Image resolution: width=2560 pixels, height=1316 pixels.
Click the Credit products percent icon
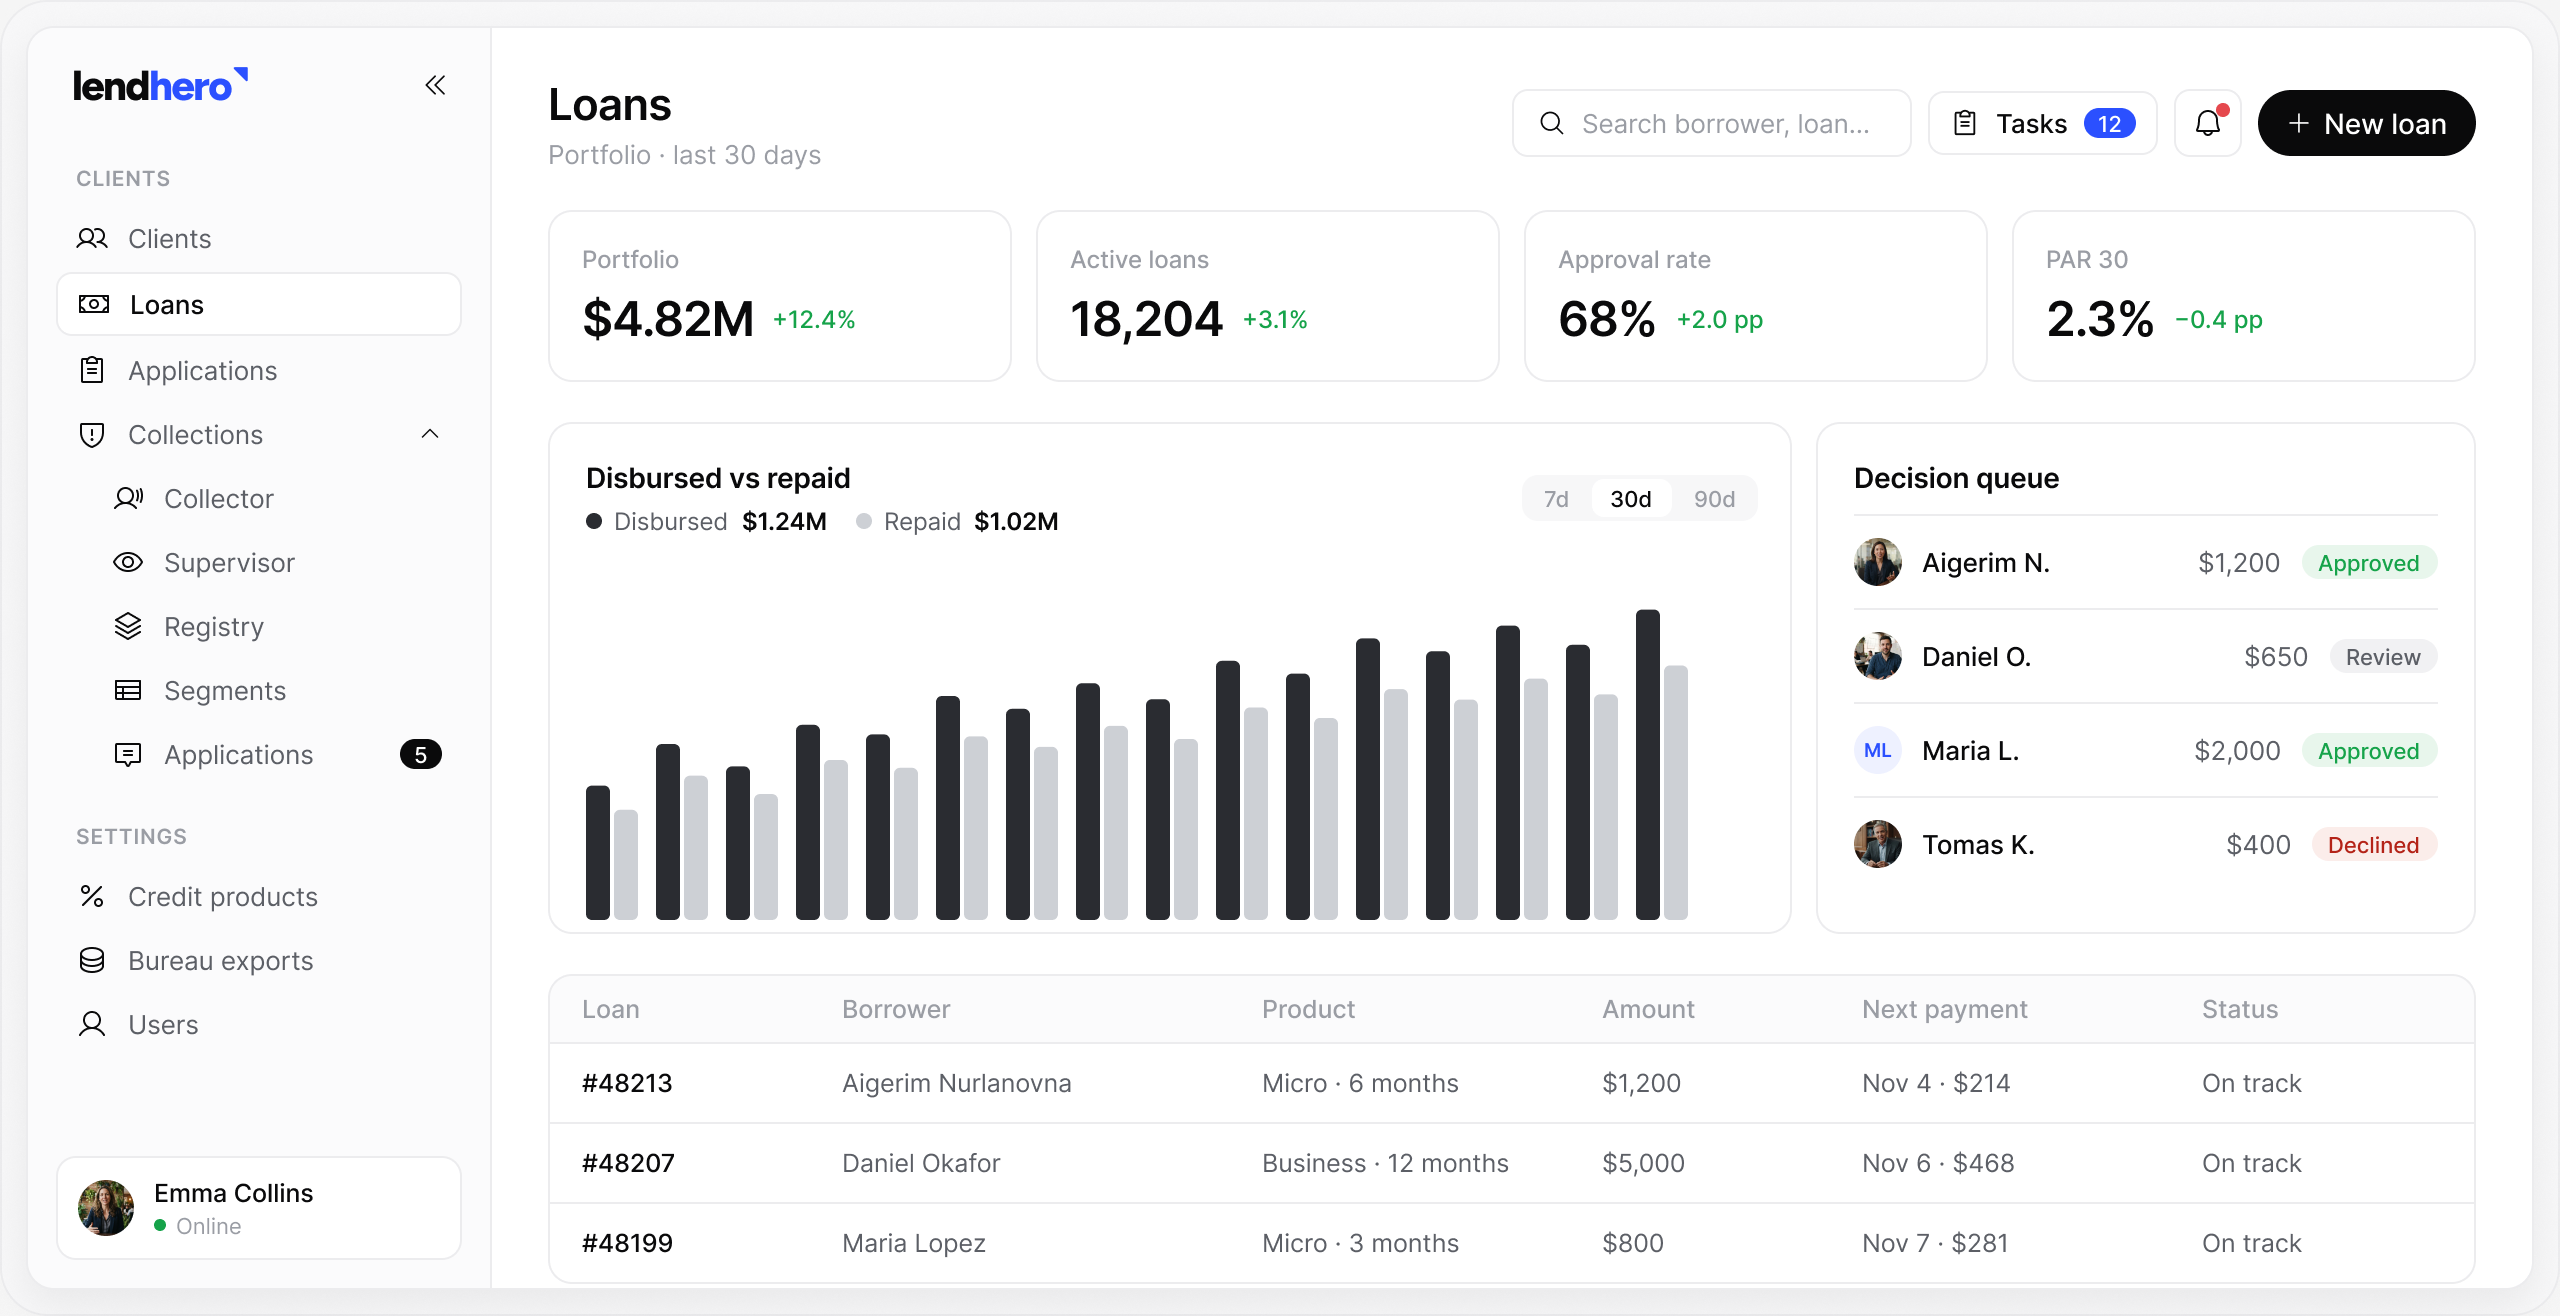click(92, 896)
